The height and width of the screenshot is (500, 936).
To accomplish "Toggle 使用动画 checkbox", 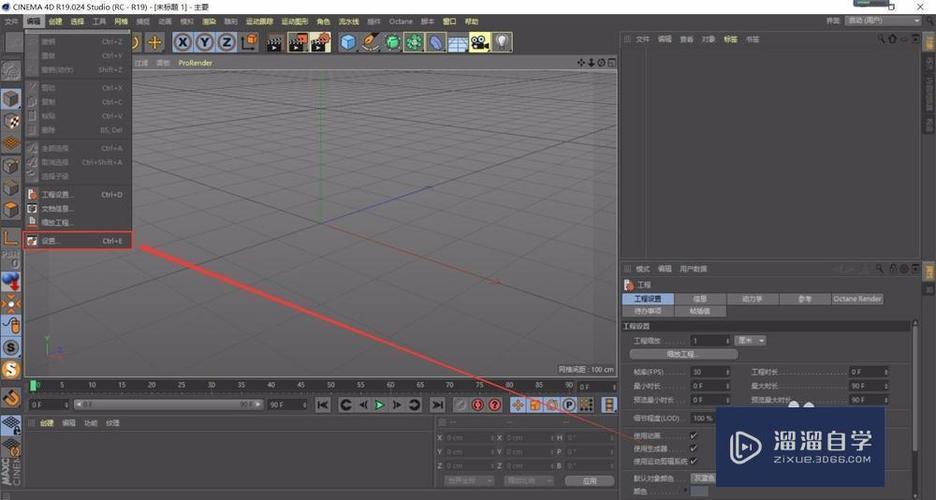I will pos(694,436).
